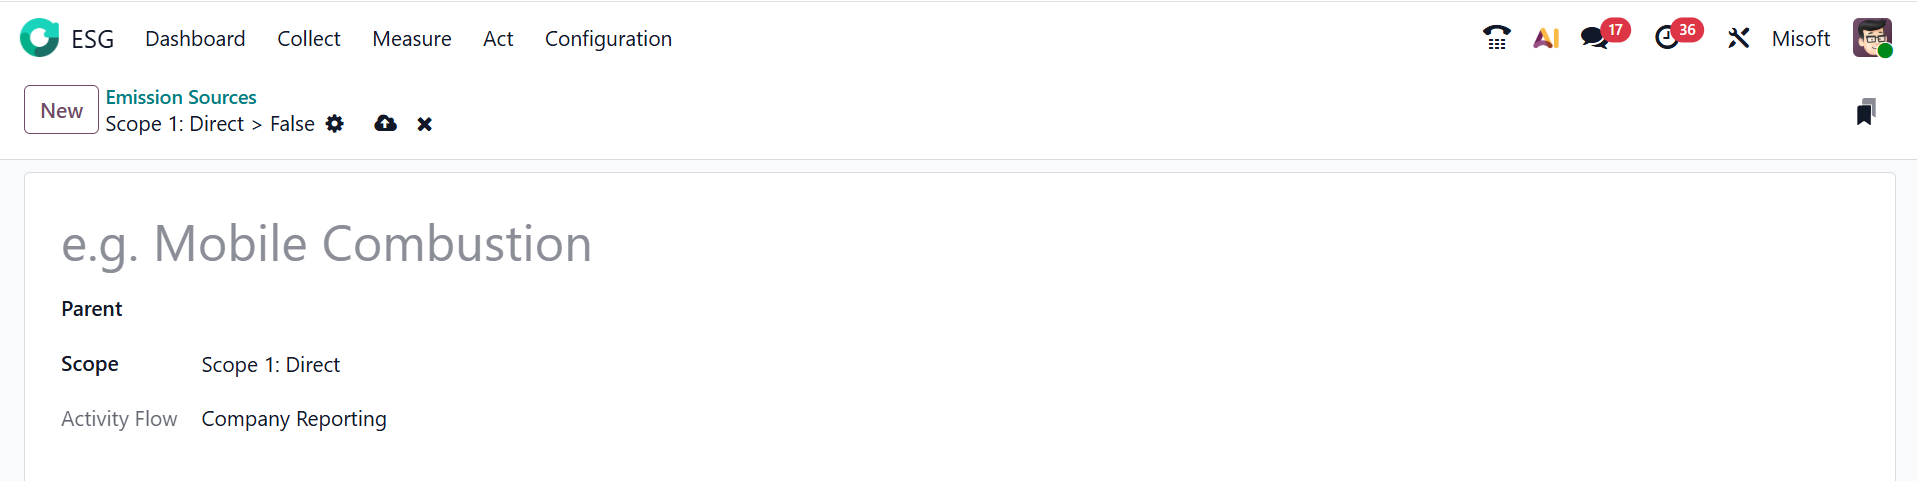The width and height of the screenshot is (1917, 481).
Task: View the 36 pending activities clock icon
Action: (x=1667, y=38)
